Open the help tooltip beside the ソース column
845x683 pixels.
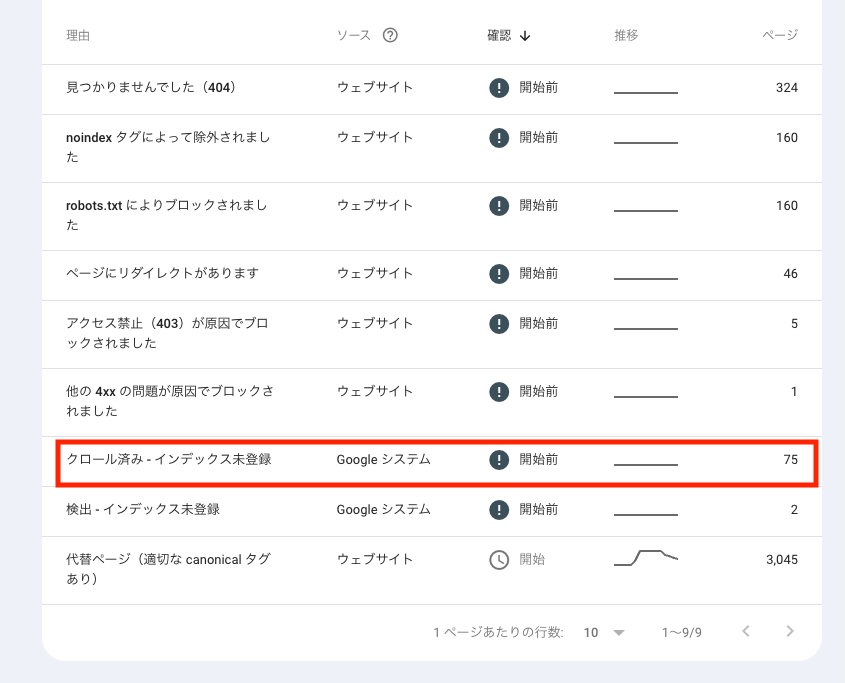pos(388,34)
